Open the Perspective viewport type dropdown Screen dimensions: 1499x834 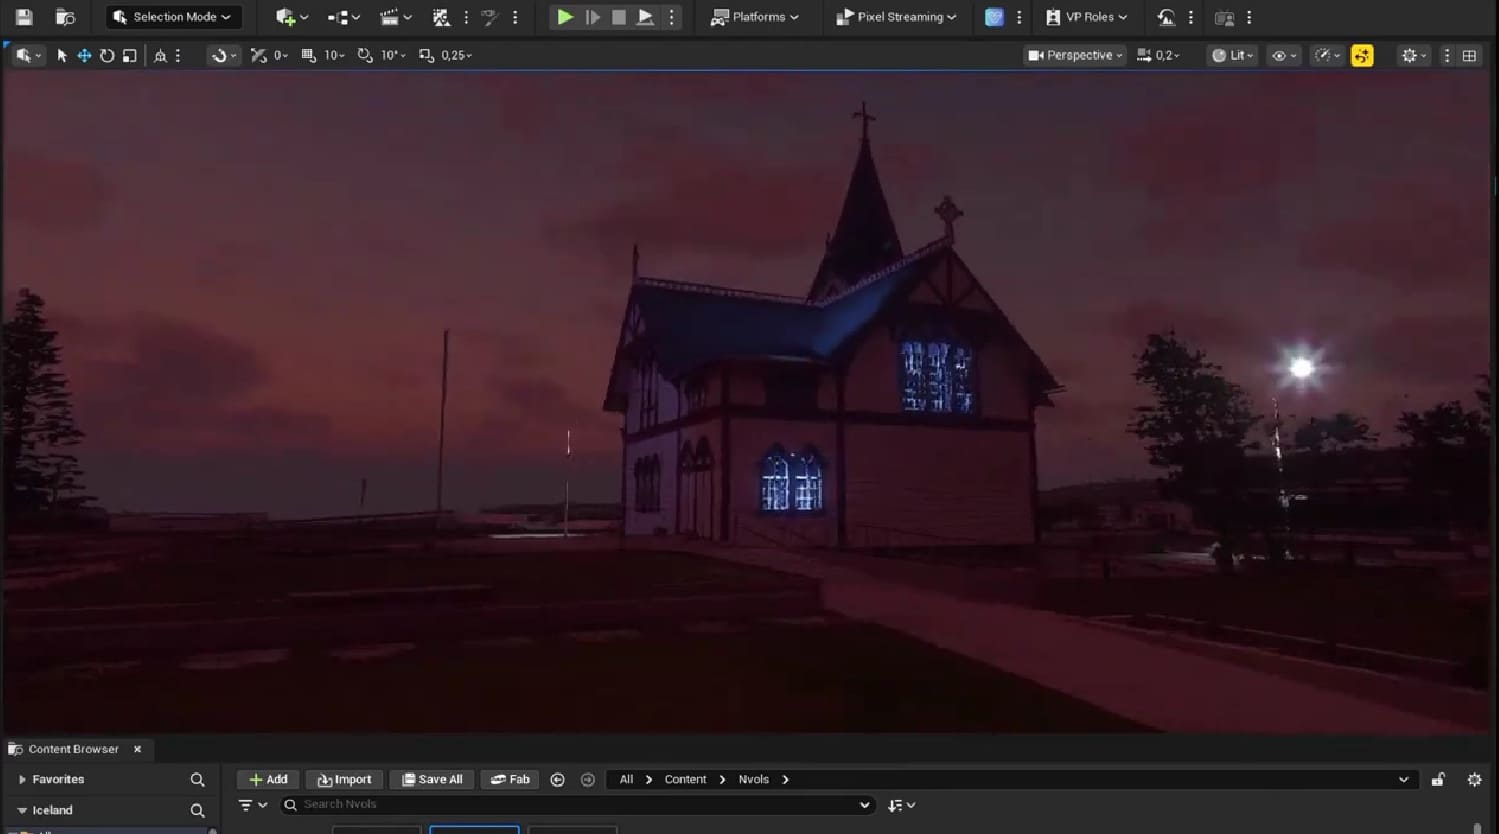[1075, 56]
